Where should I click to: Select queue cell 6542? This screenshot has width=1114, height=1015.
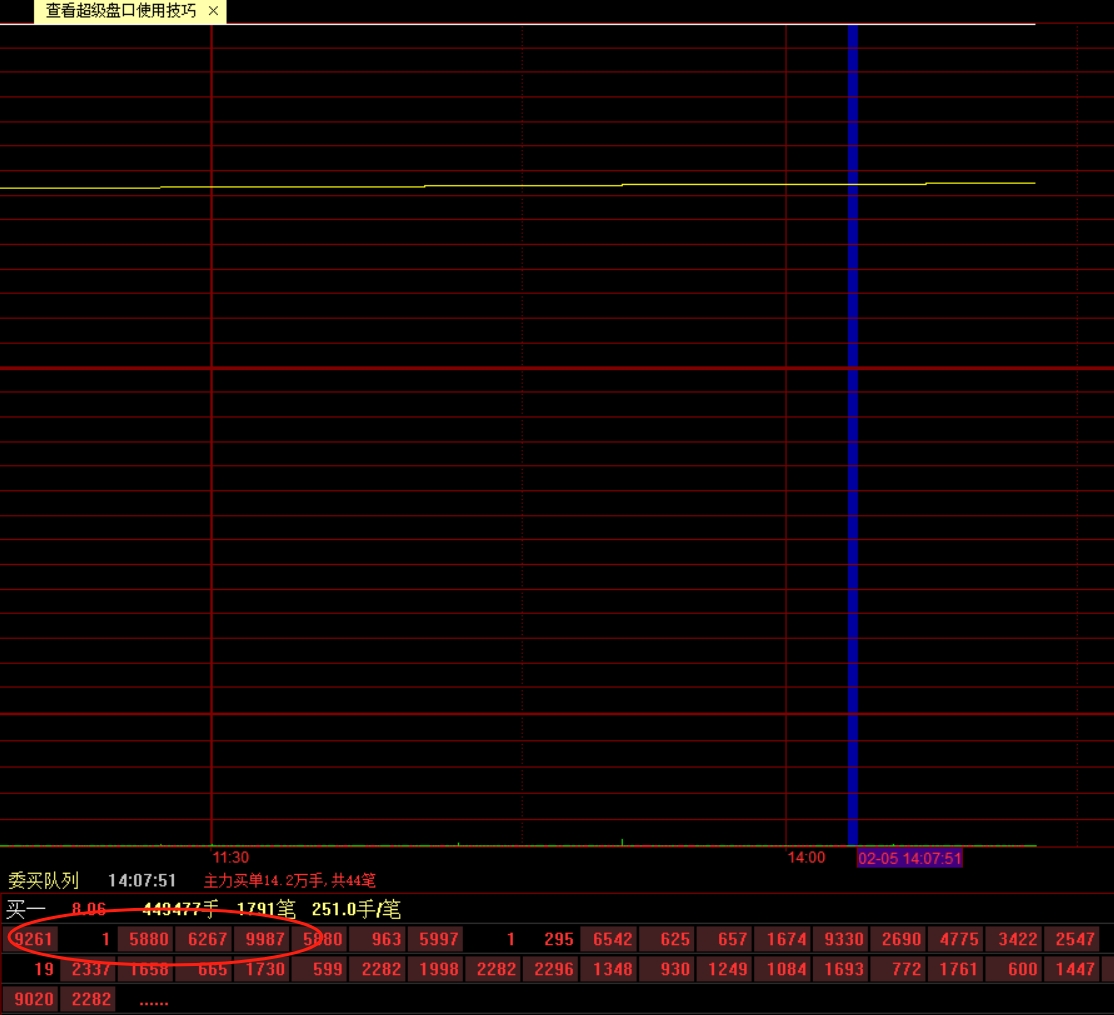[610, 939]
